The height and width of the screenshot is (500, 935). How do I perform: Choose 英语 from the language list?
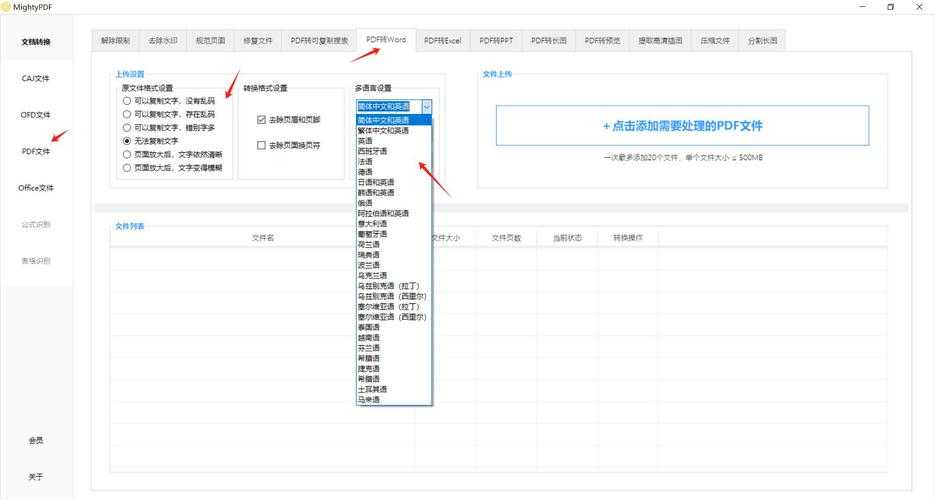click(x=394, y=141)
